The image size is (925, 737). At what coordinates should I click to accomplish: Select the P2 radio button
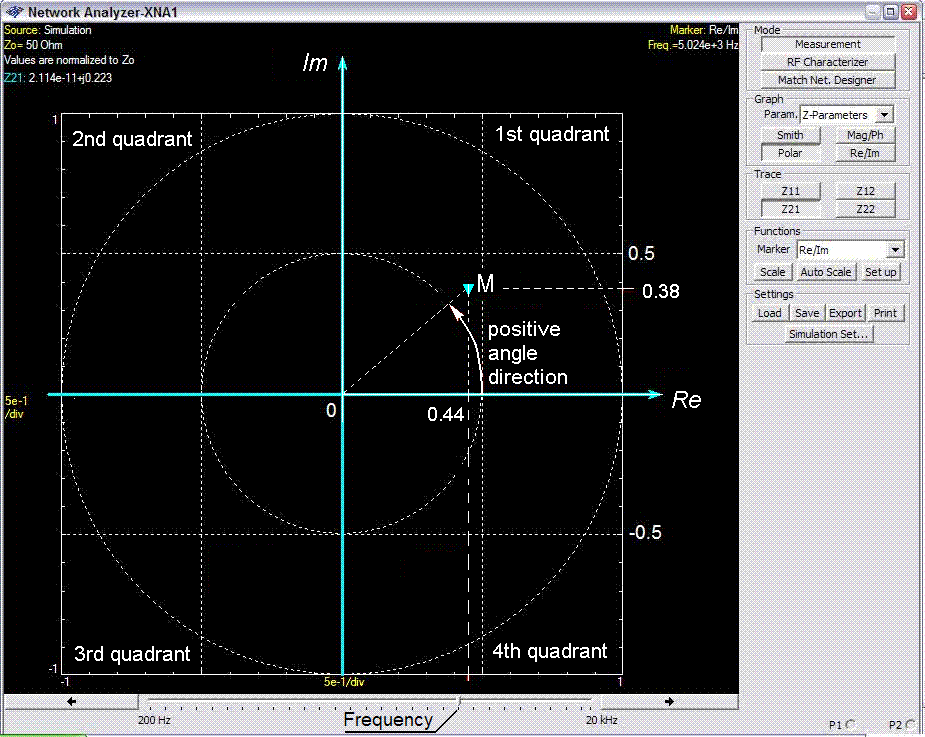coord(909,724)
